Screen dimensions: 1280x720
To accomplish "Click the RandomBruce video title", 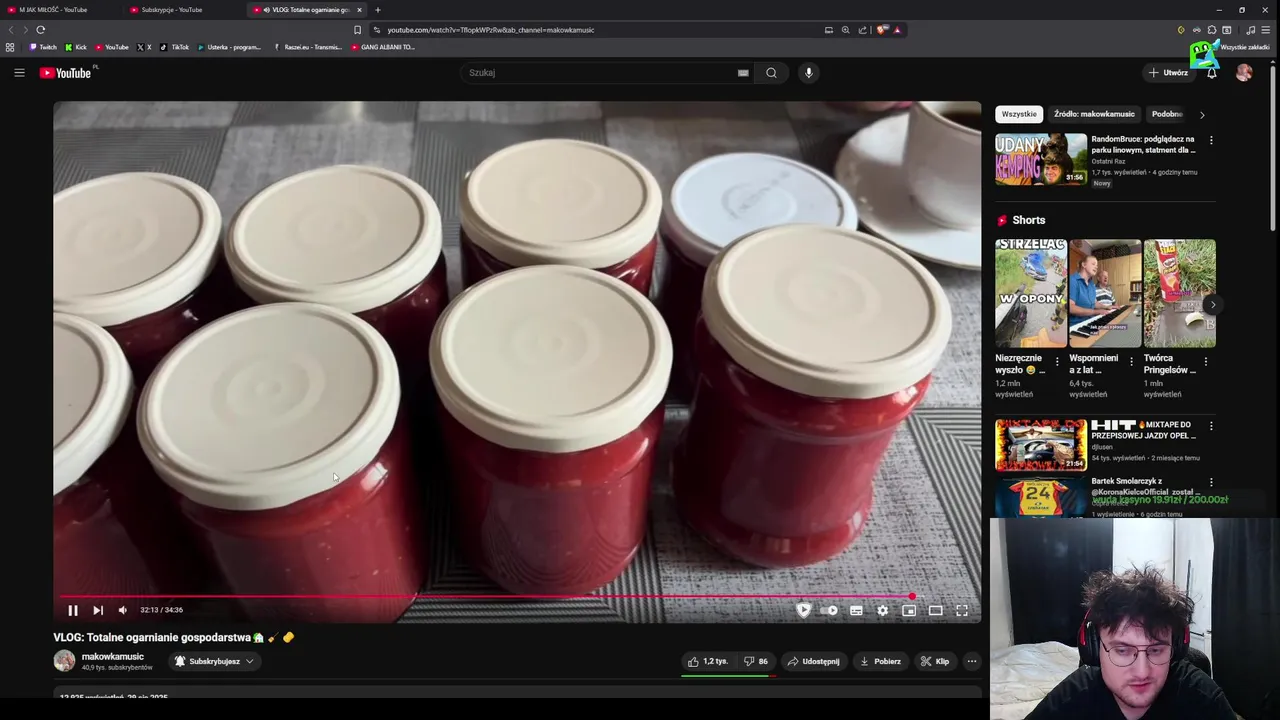I will click(x=1144, y=145).
